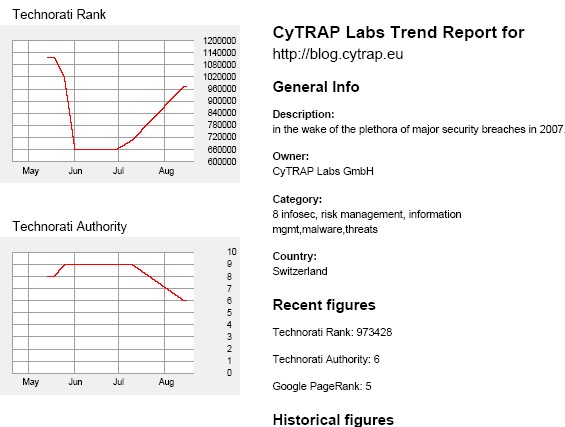Click the General Info heading
This screenshot has width=565, height=427.
click(x=316, y=87)
